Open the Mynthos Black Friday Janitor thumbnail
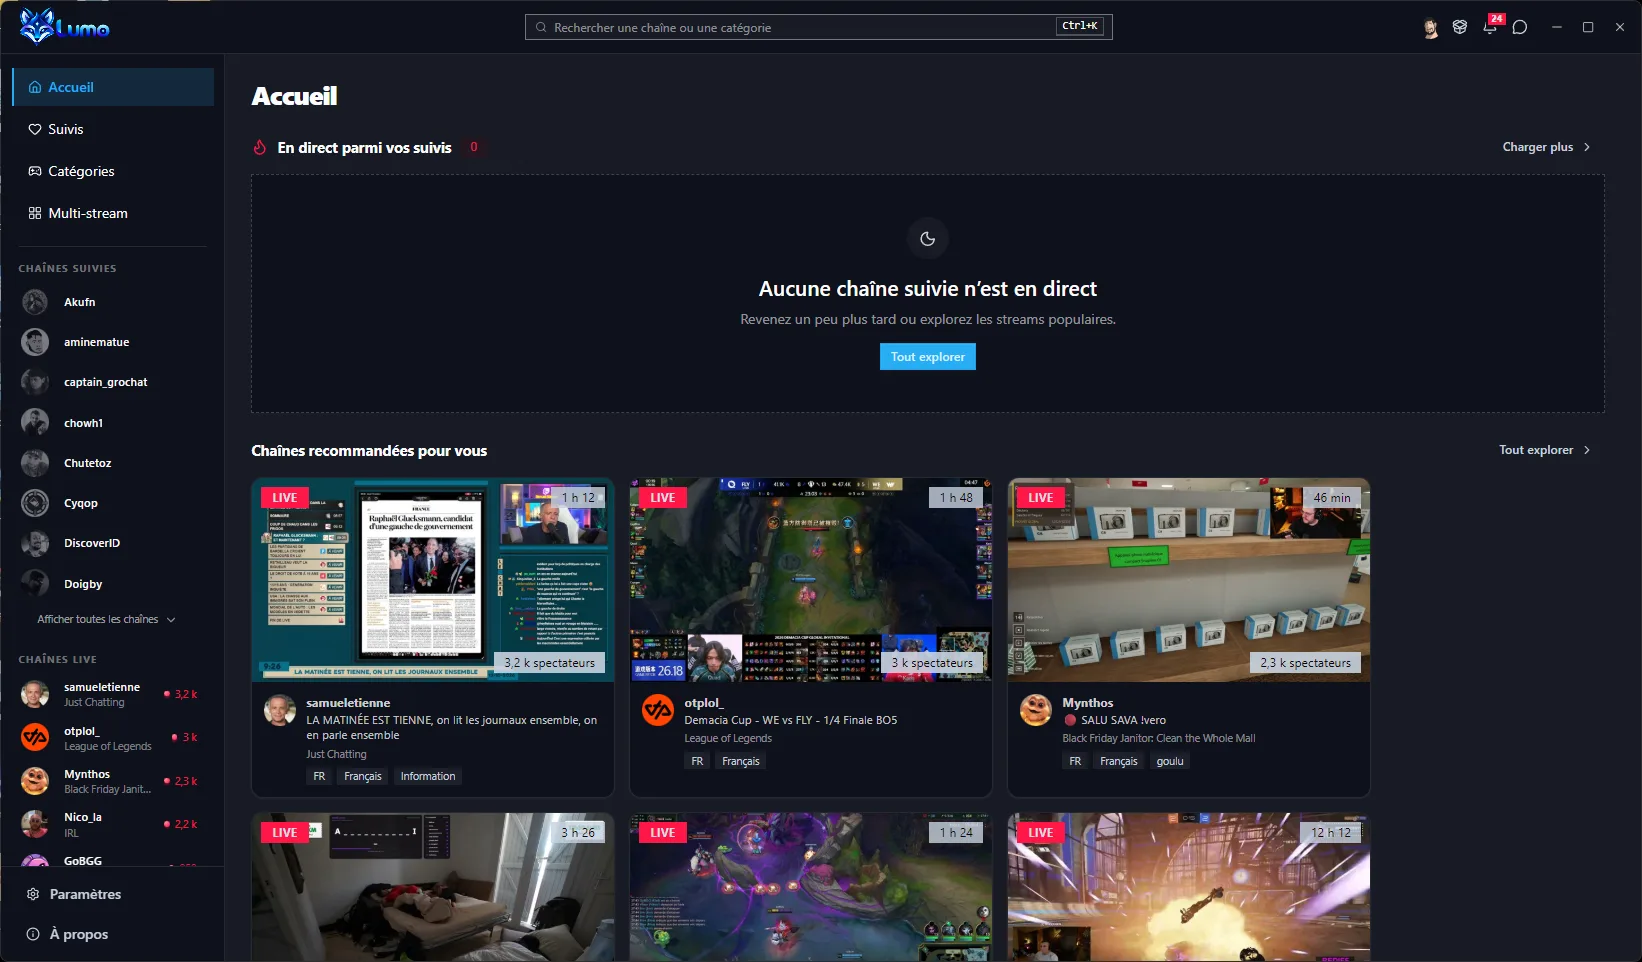1642x962 pixels. click(x=1189, y=580)
